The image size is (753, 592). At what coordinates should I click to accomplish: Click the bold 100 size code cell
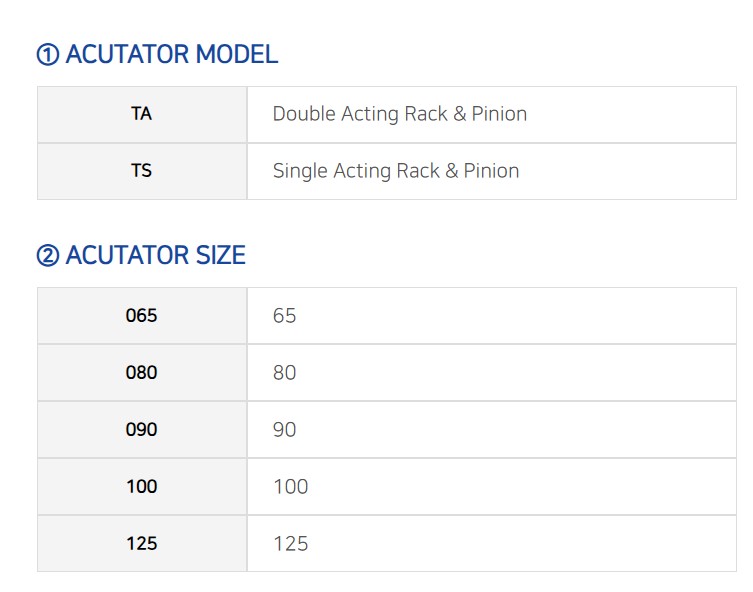point(142,486)
